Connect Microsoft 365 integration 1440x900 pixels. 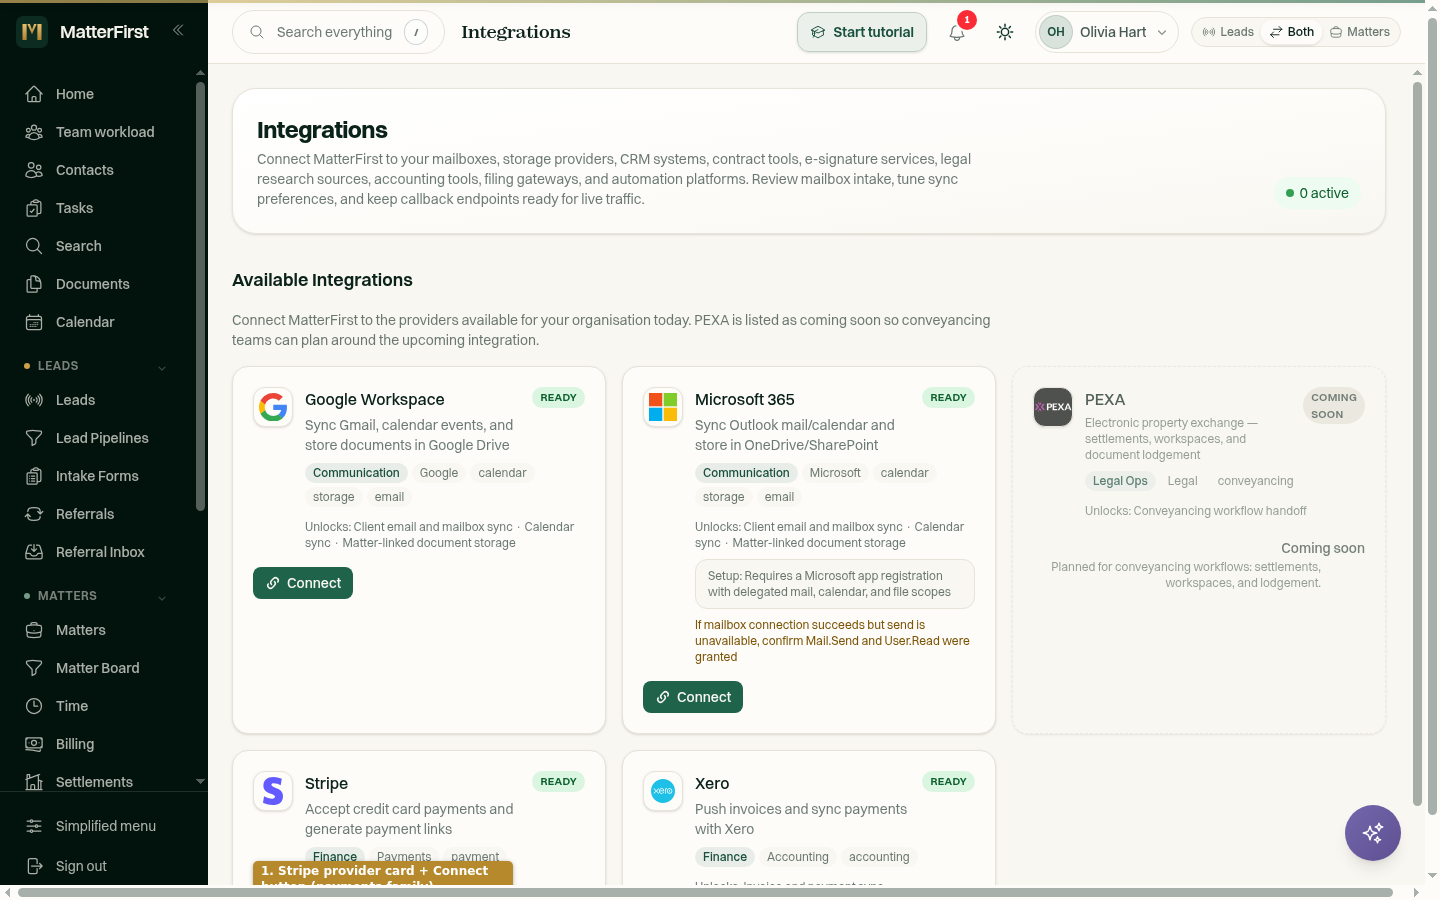tap(693, 697)
